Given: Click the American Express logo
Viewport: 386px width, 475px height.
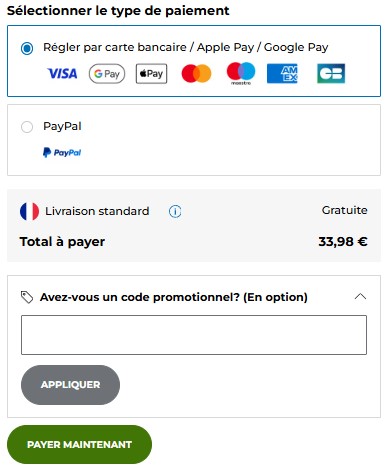Looking at the screenshot, I should pos(282,74).
